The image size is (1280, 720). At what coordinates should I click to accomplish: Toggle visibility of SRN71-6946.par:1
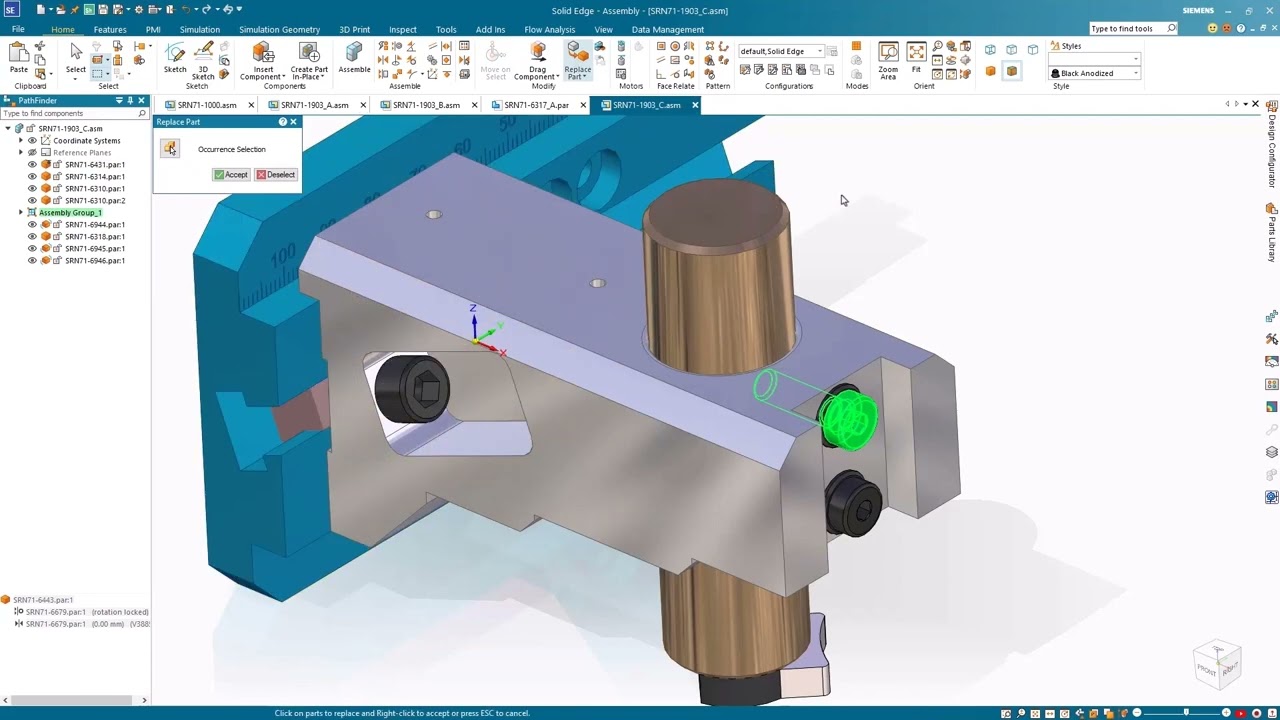32,261
